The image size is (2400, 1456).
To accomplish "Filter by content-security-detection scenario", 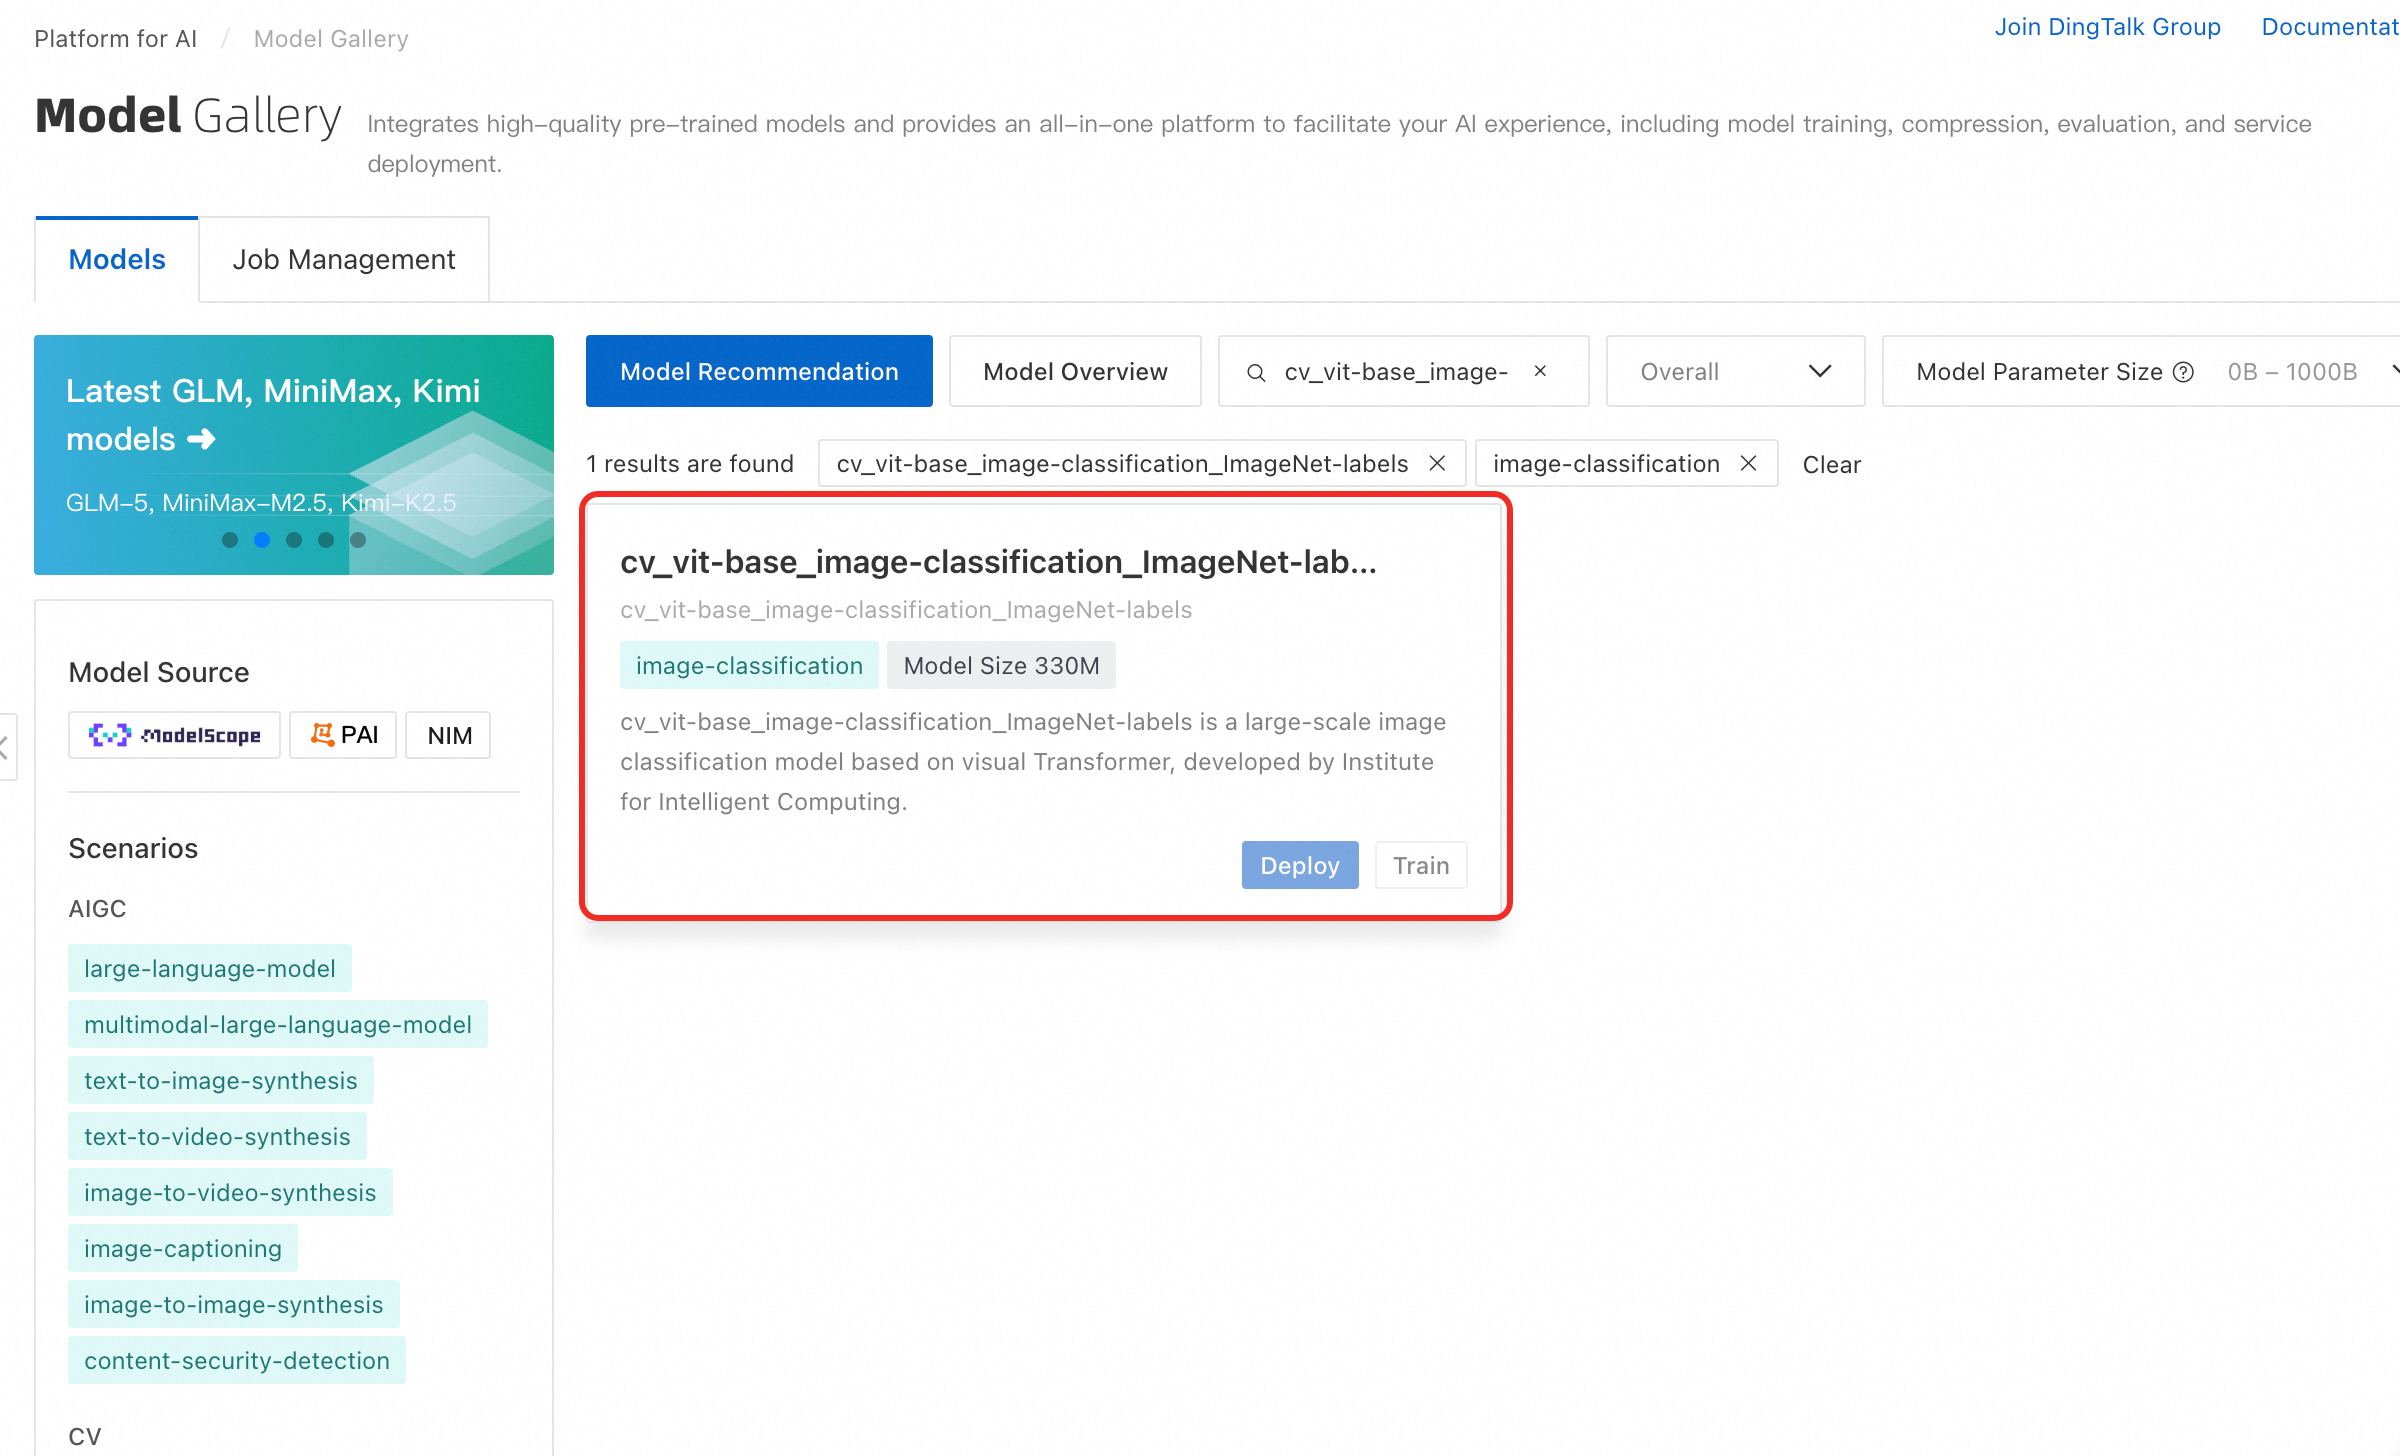I will (237, 1360).
